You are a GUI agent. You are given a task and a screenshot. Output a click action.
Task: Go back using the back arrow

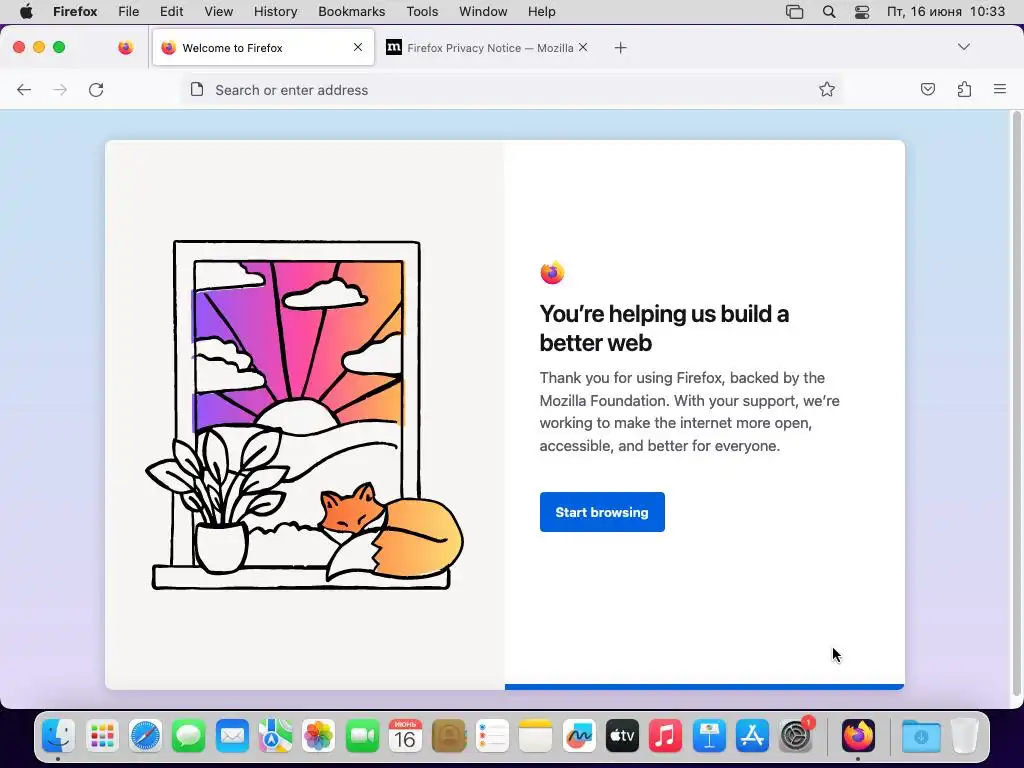point(24,90)
